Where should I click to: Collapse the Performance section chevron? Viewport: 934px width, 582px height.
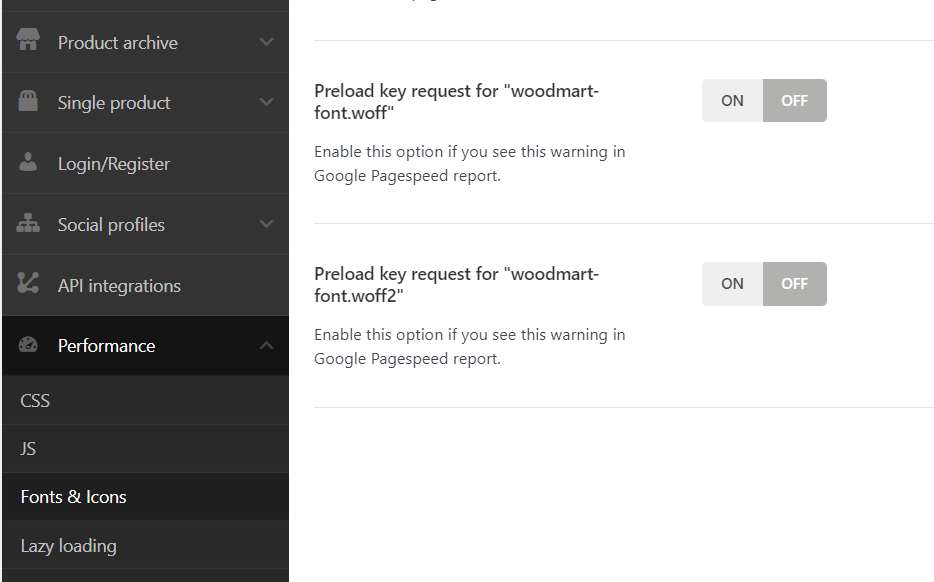tap(266, 345)
